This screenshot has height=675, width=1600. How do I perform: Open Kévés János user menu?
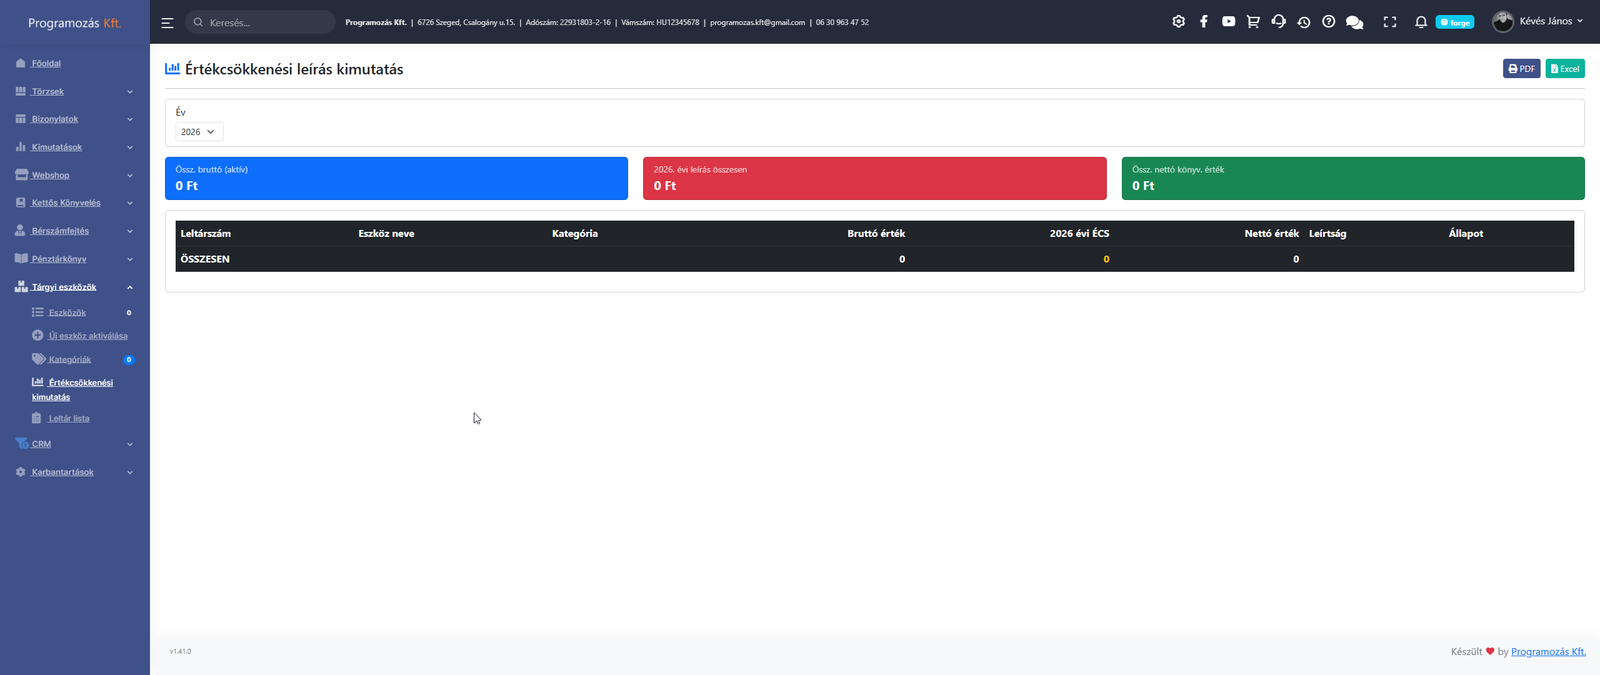click(1551, 21)
